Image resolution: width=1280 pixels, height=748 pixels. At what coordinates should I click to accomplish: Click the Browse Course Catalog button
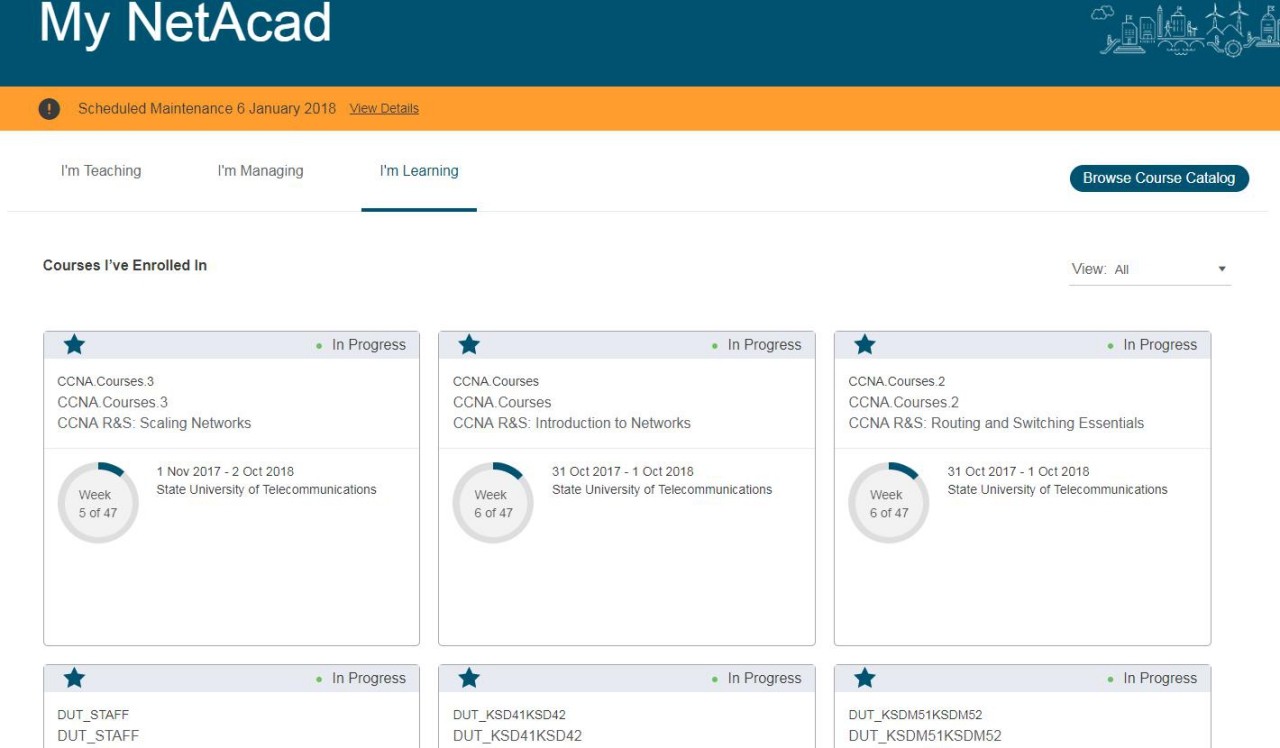1159,178
